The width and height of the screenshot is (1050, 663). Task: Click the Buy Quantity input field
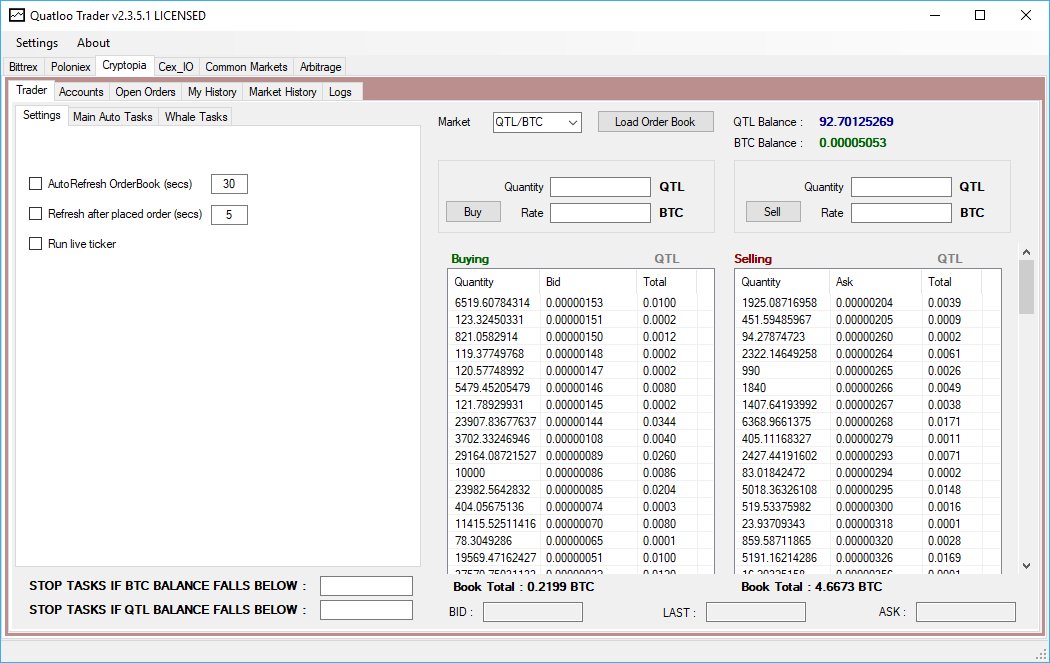(600, 187)
